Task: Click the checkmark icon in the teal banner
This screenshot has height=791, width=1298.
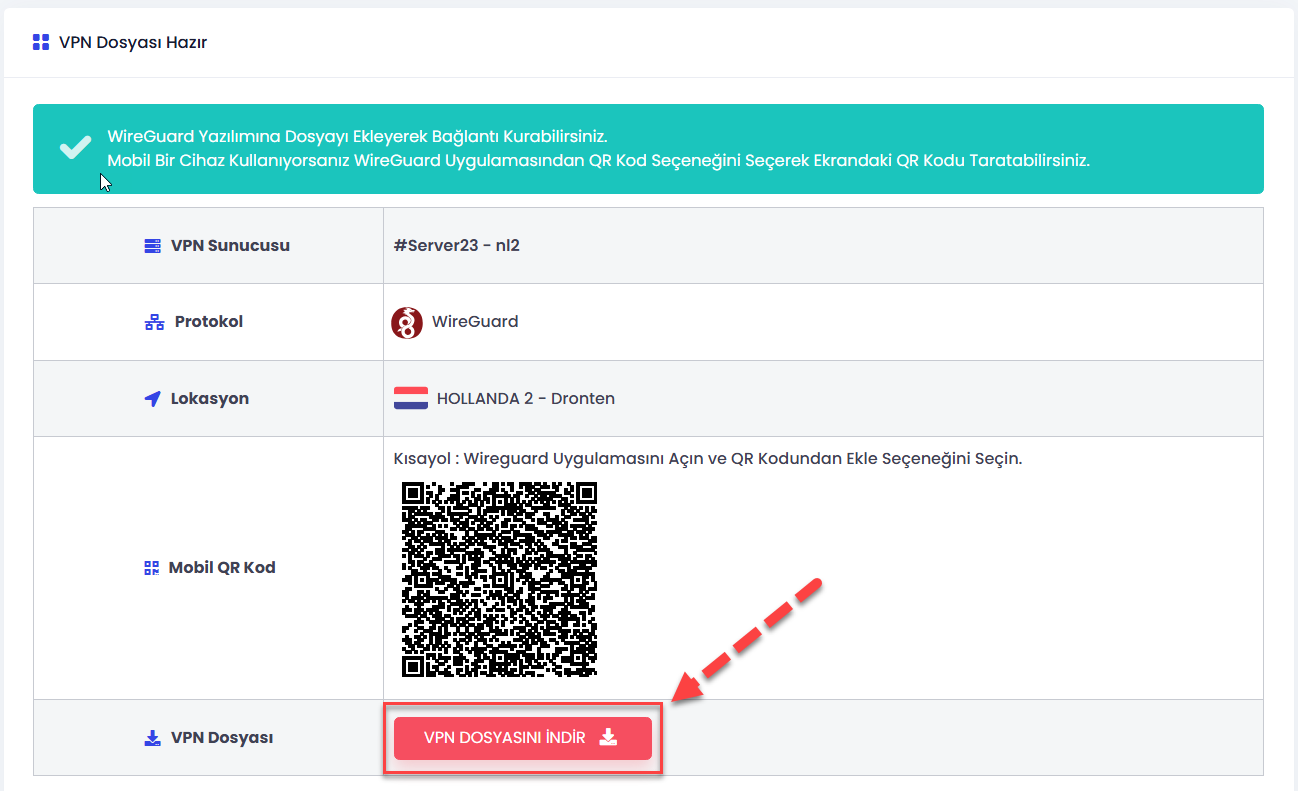Action: tap(75, 148)
